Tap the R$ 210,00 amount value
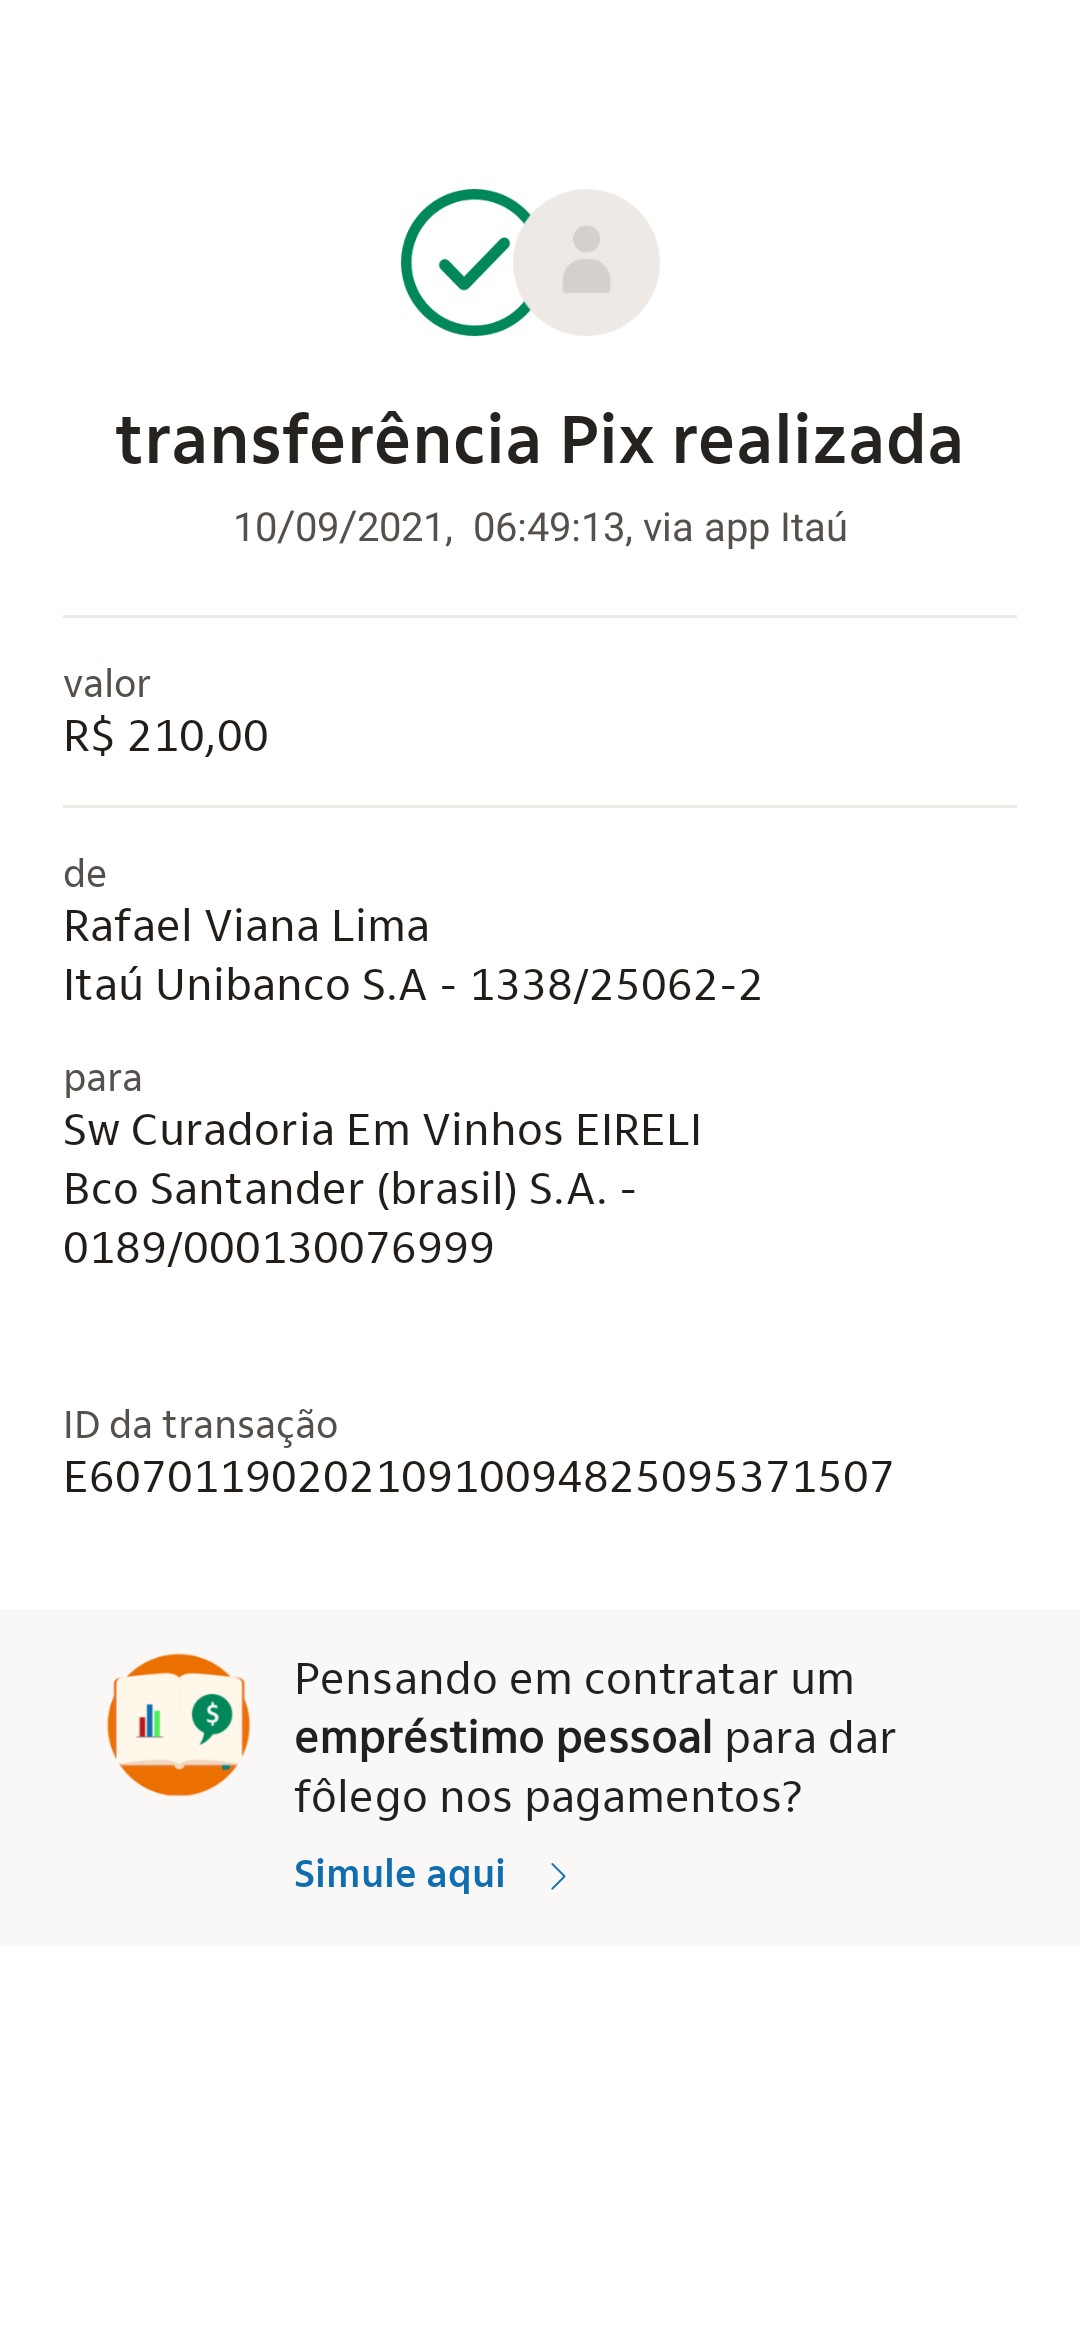1080x2344 pixels. pos(166,737)
